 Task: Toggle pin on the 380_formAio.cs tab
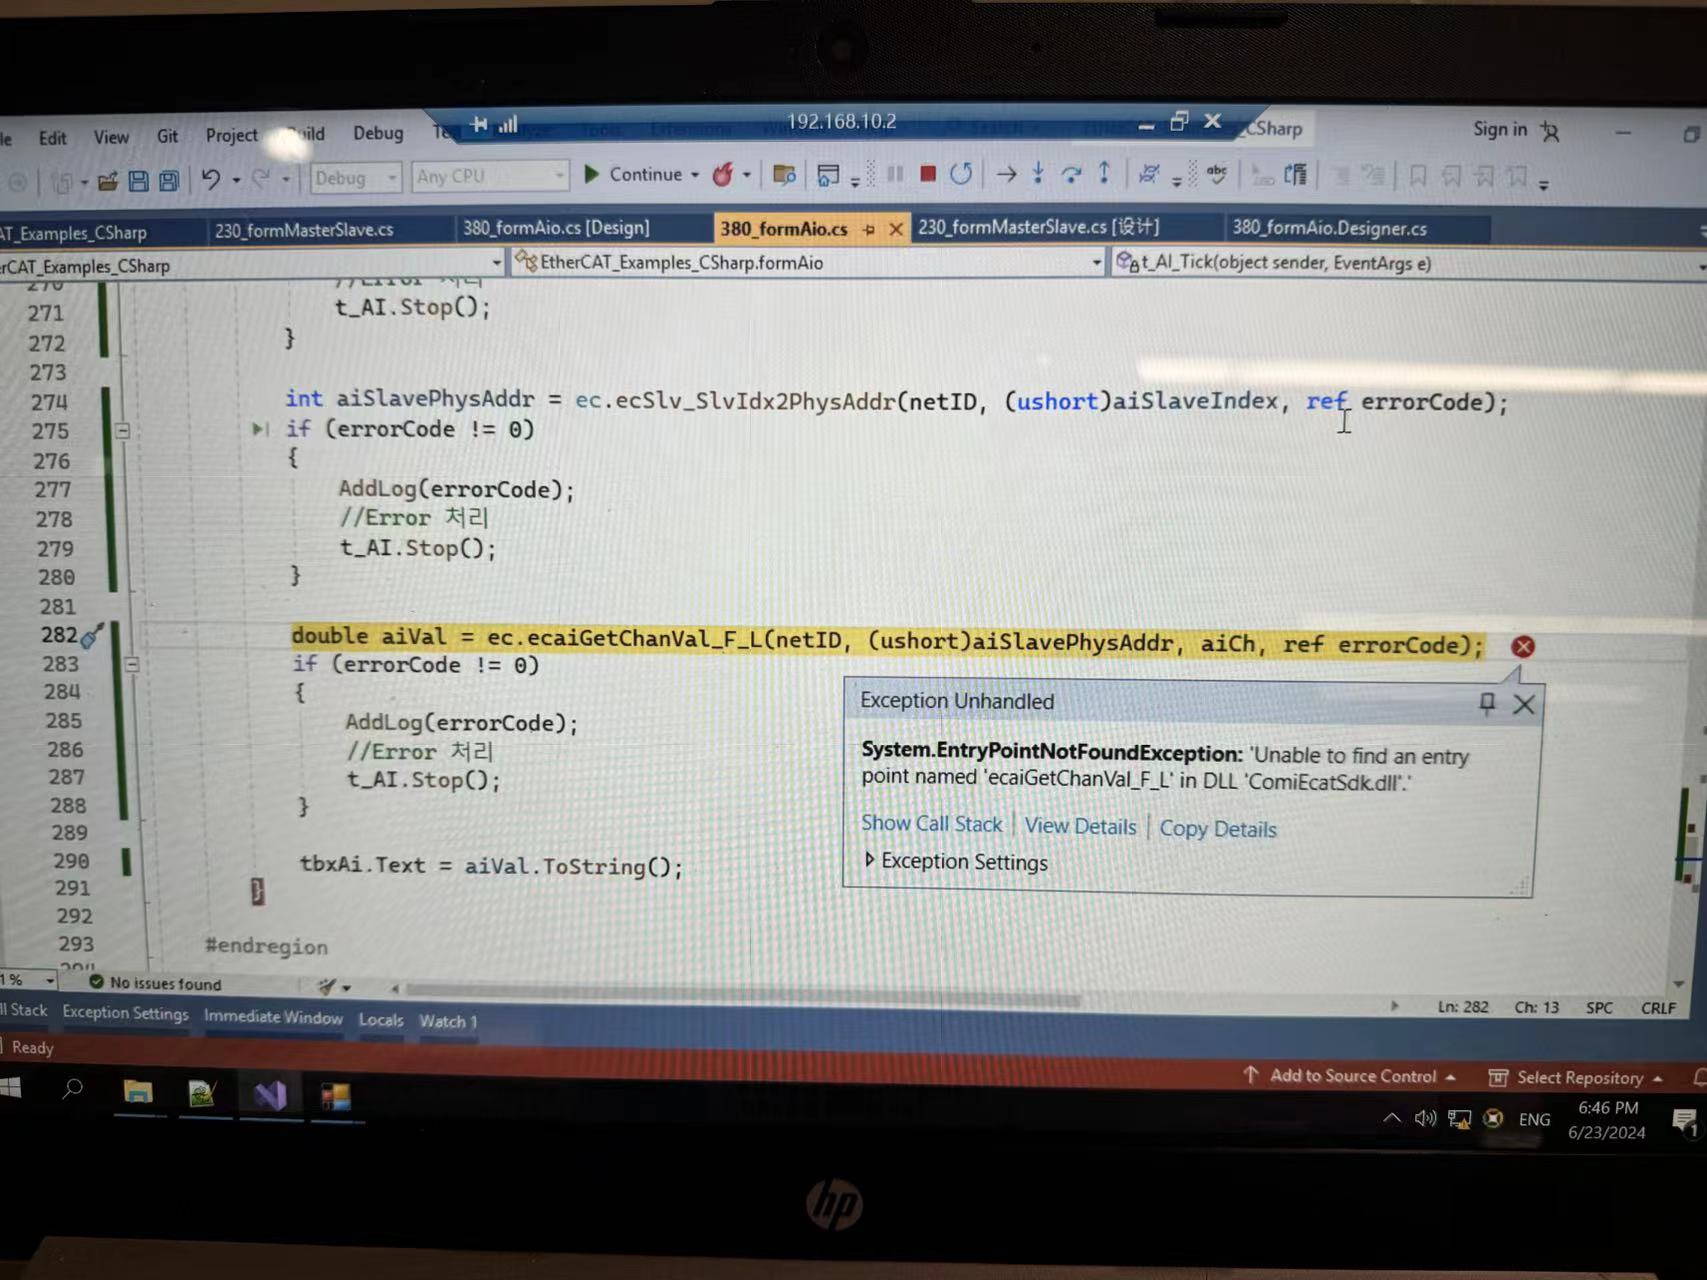869,229
